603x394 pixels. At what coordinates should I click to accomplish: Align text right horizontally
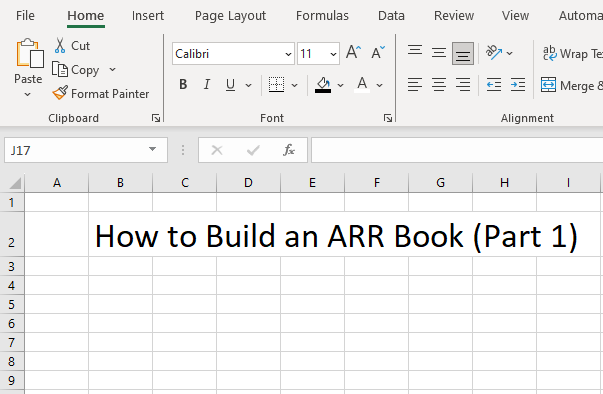(463, 85)
